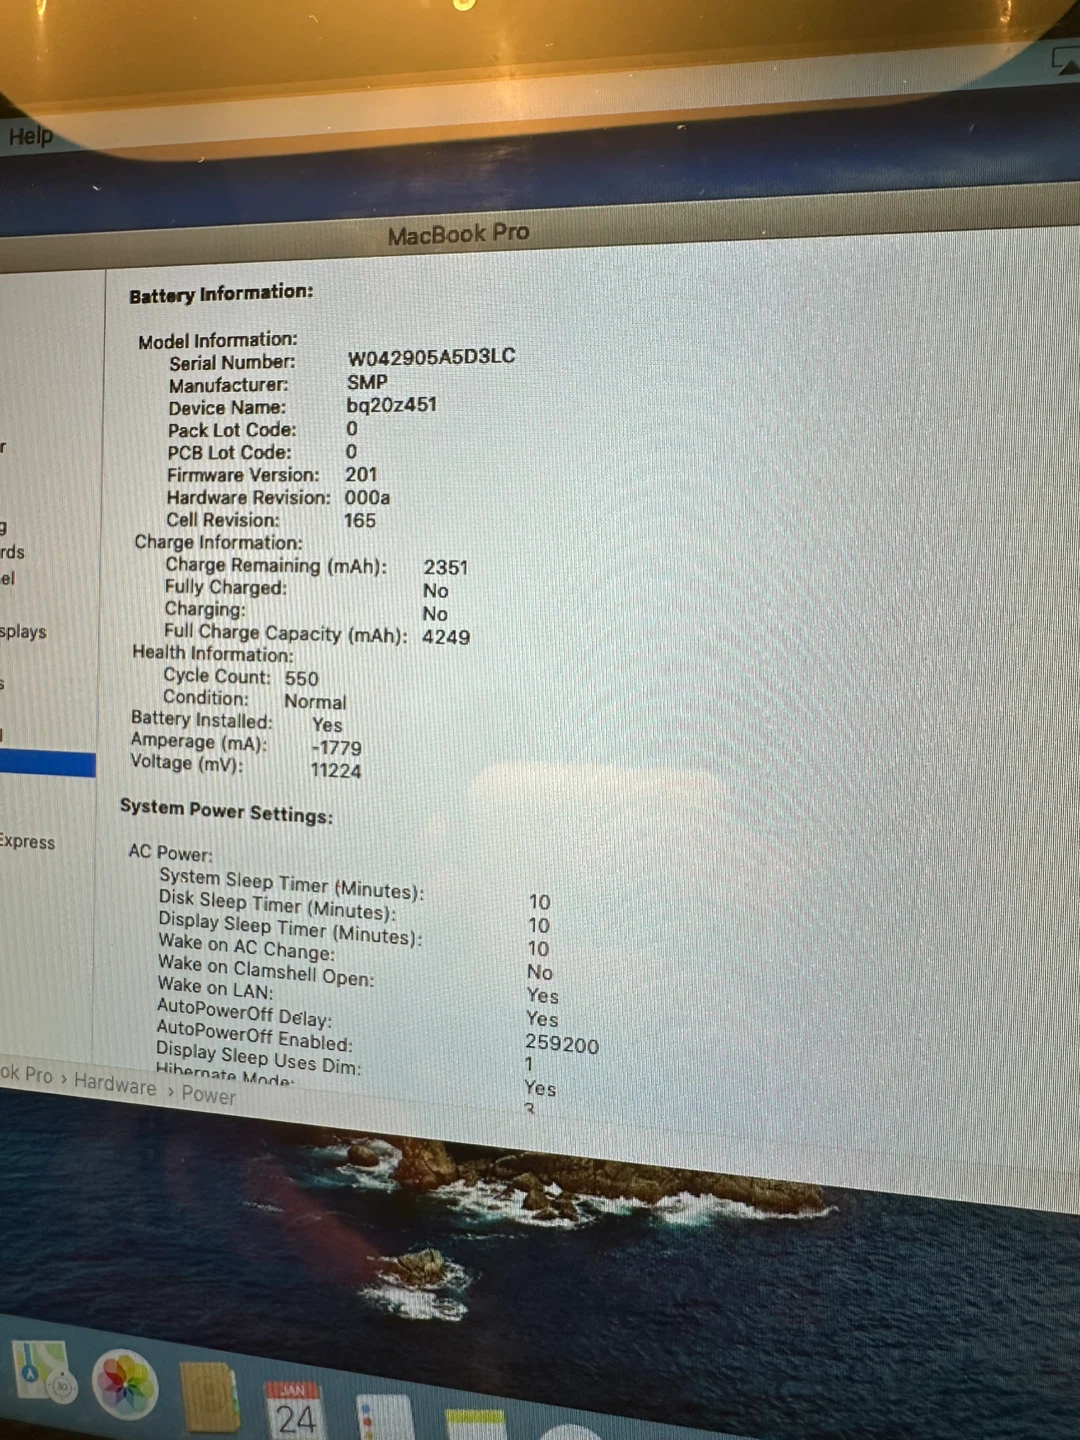
Task: Click the Condition value Normal
Action: (x=315, y=701)
